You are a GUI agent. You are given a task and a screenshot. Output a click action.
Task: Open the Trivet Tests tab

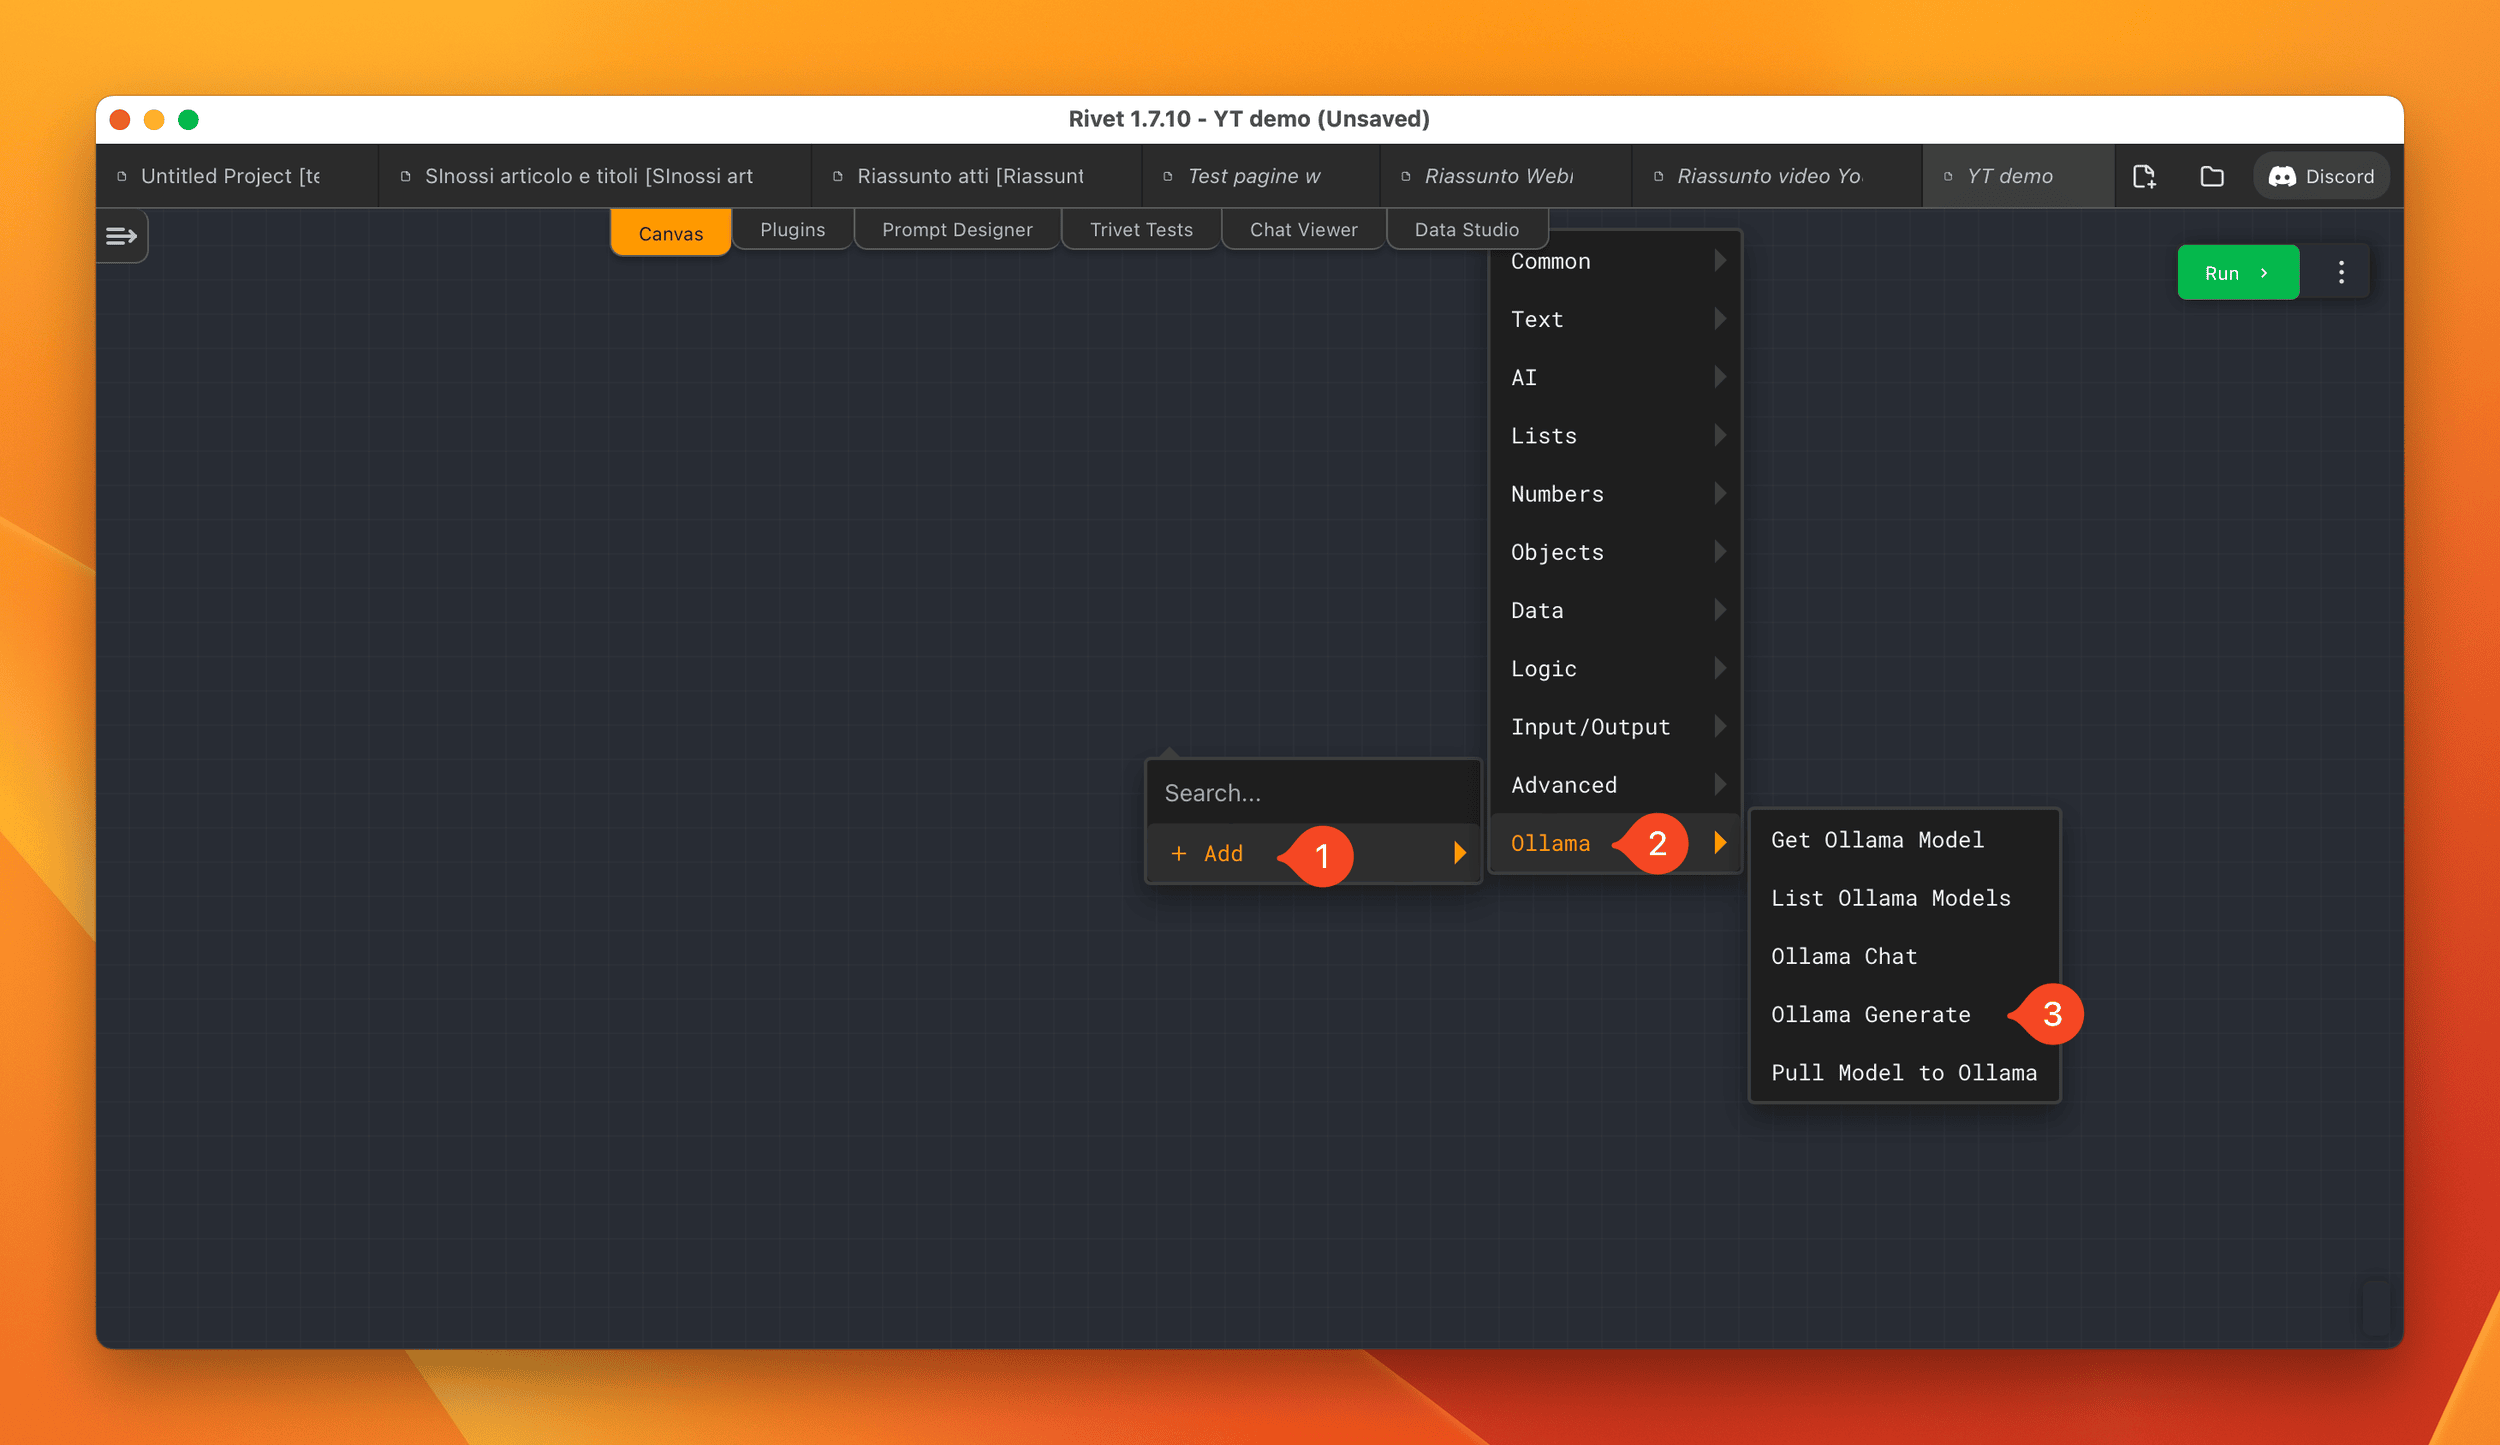1141,229
